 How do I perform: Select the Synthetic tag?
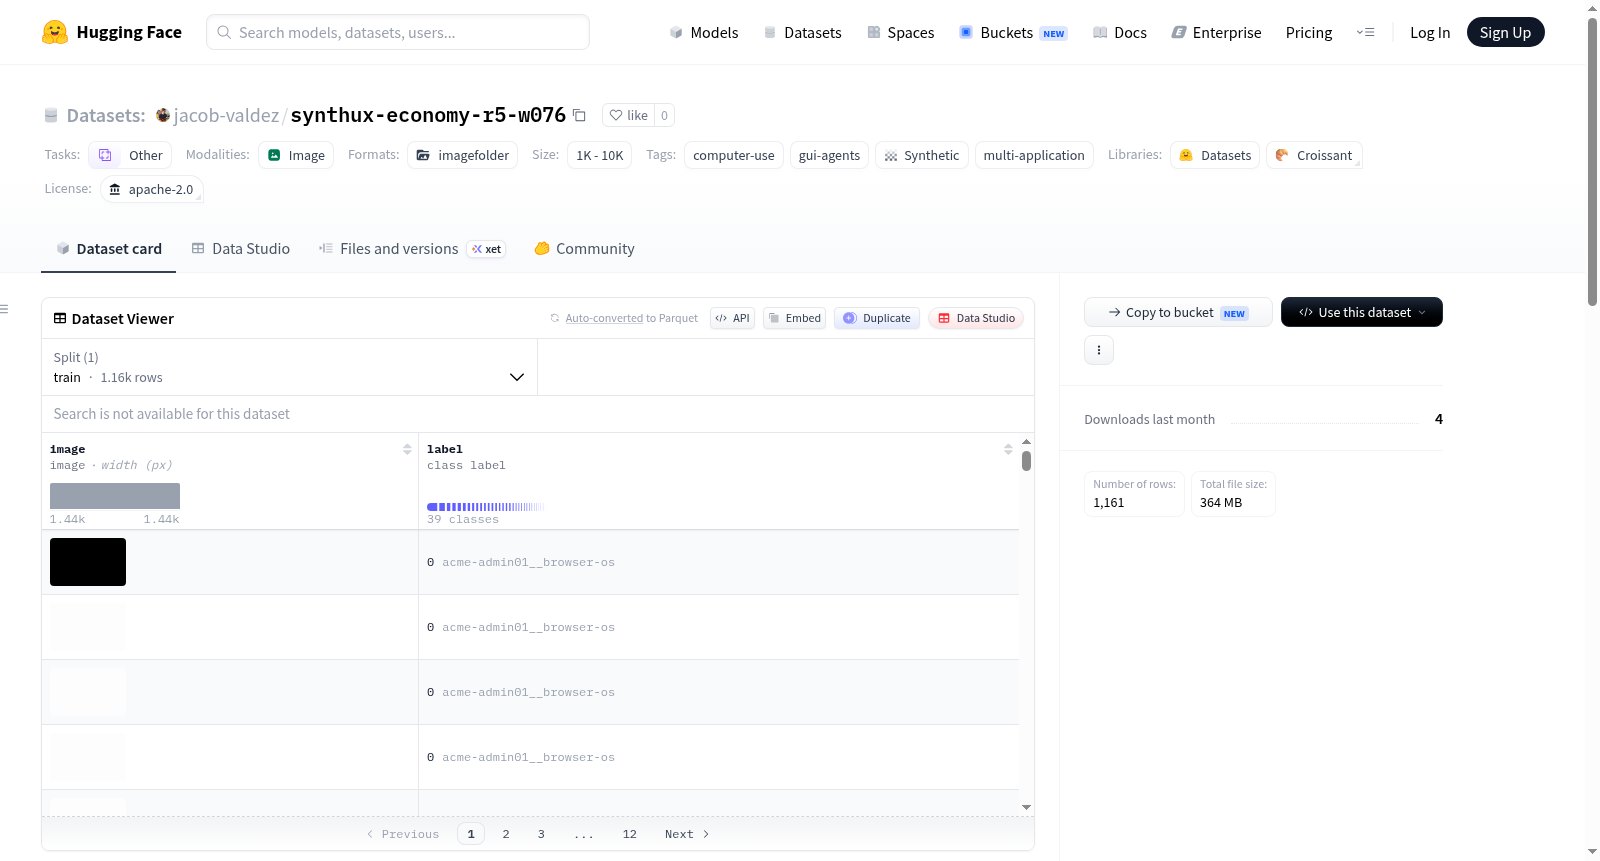coord(922,155)
